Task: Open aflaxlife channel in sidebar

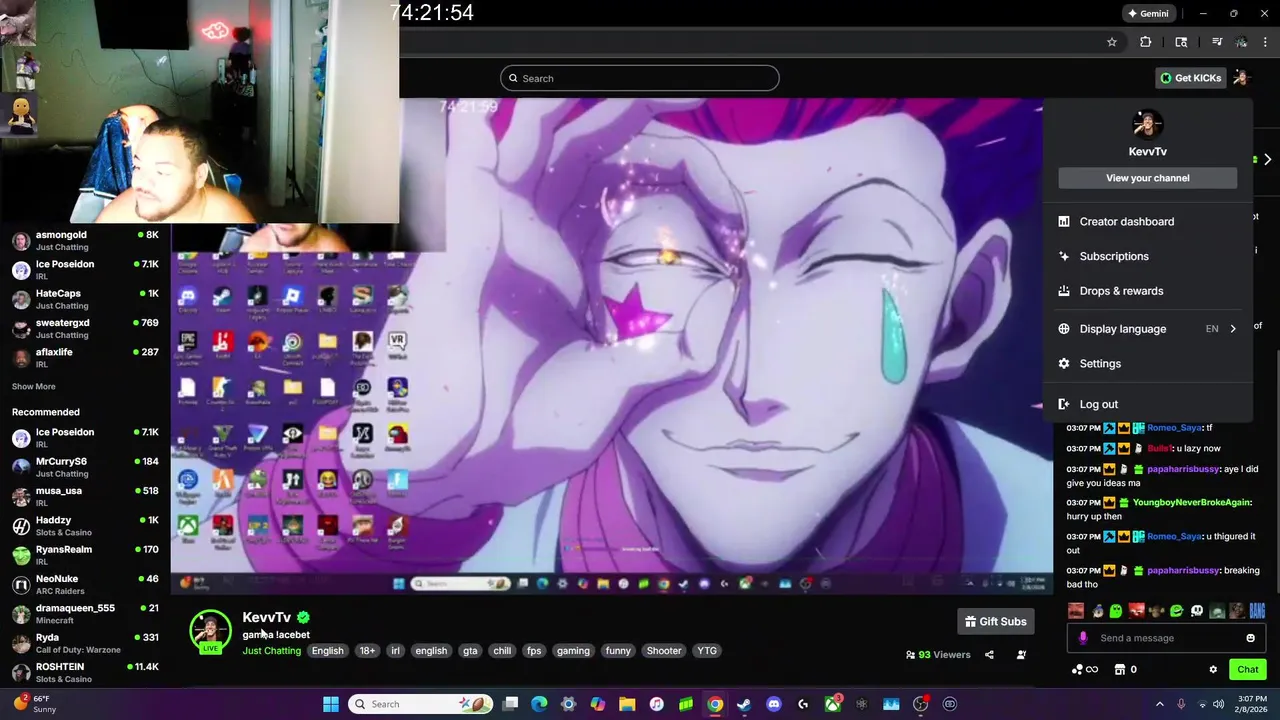Action: 85,358
